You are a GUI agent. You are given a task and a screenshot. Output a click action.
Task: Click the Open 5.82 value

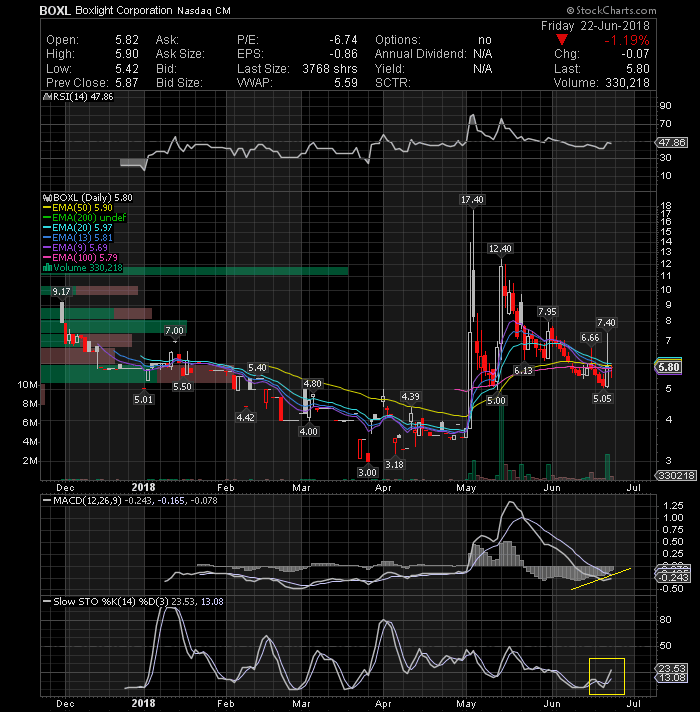127,40
